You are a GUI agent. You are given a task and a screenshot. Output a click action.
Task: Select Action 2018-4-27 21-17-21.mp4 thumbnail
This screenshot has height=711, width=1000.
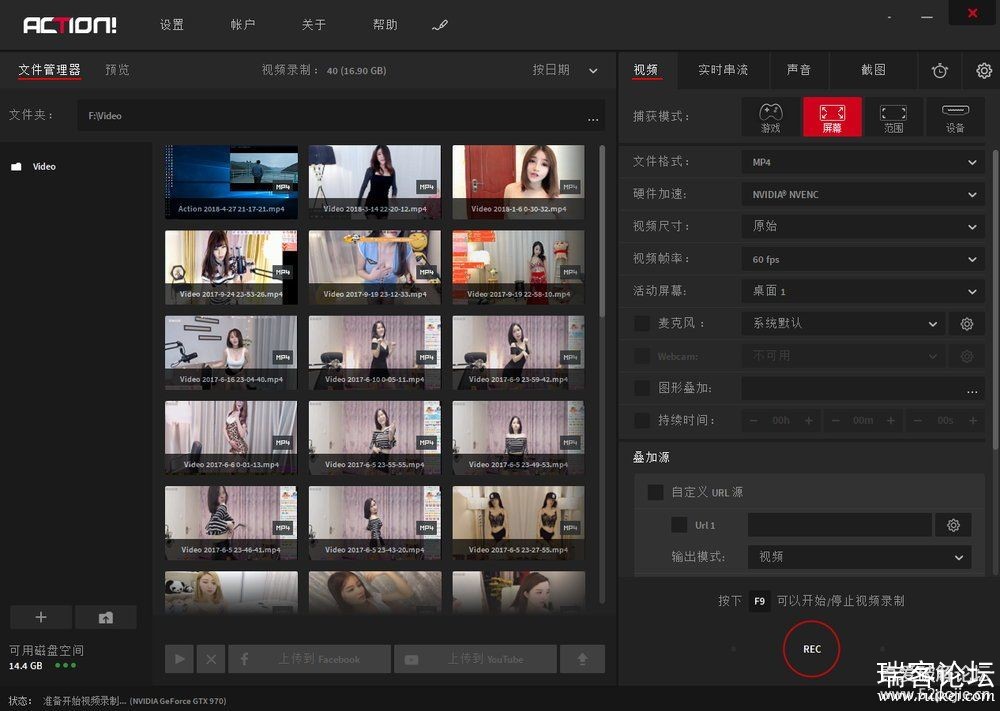[231, 182]
